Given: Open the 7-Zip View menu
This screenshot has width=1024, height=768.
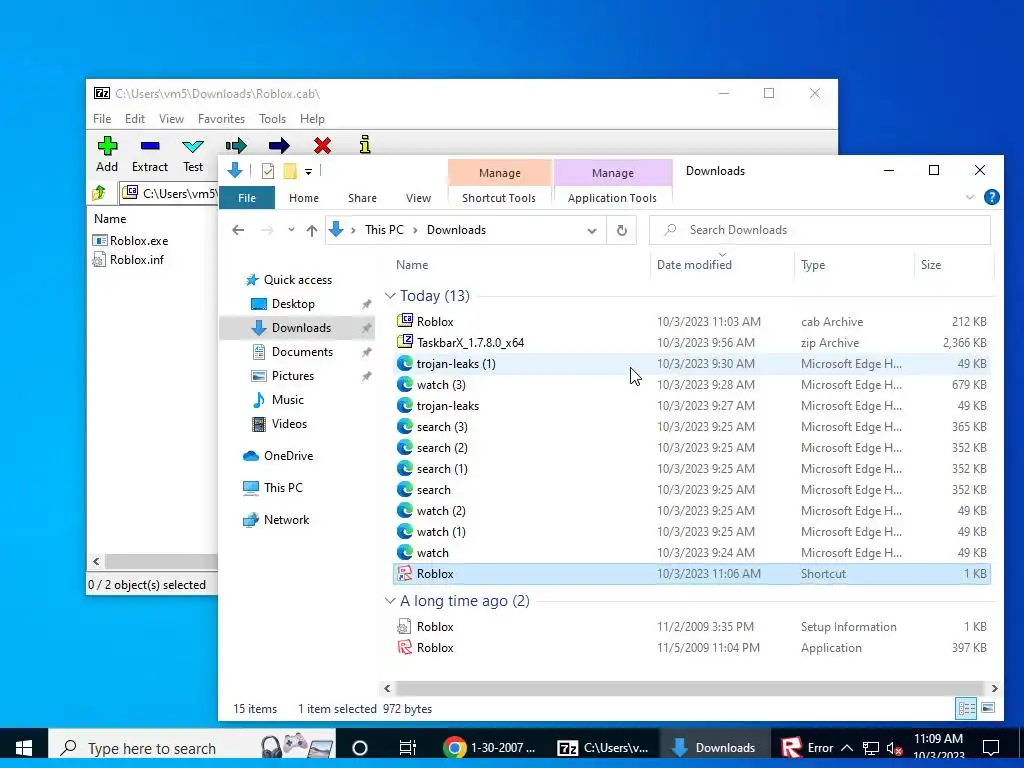Looking at the screenshot, I should click(171, 119).
